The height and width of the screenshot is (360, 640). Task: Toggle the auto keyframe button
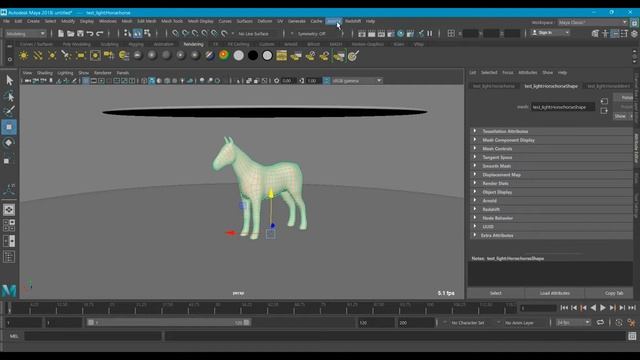point(619,322)
